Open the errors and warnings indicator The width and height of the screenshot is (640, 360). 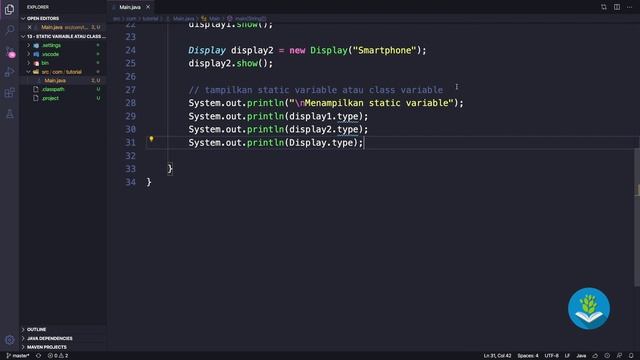pos(58,356)
